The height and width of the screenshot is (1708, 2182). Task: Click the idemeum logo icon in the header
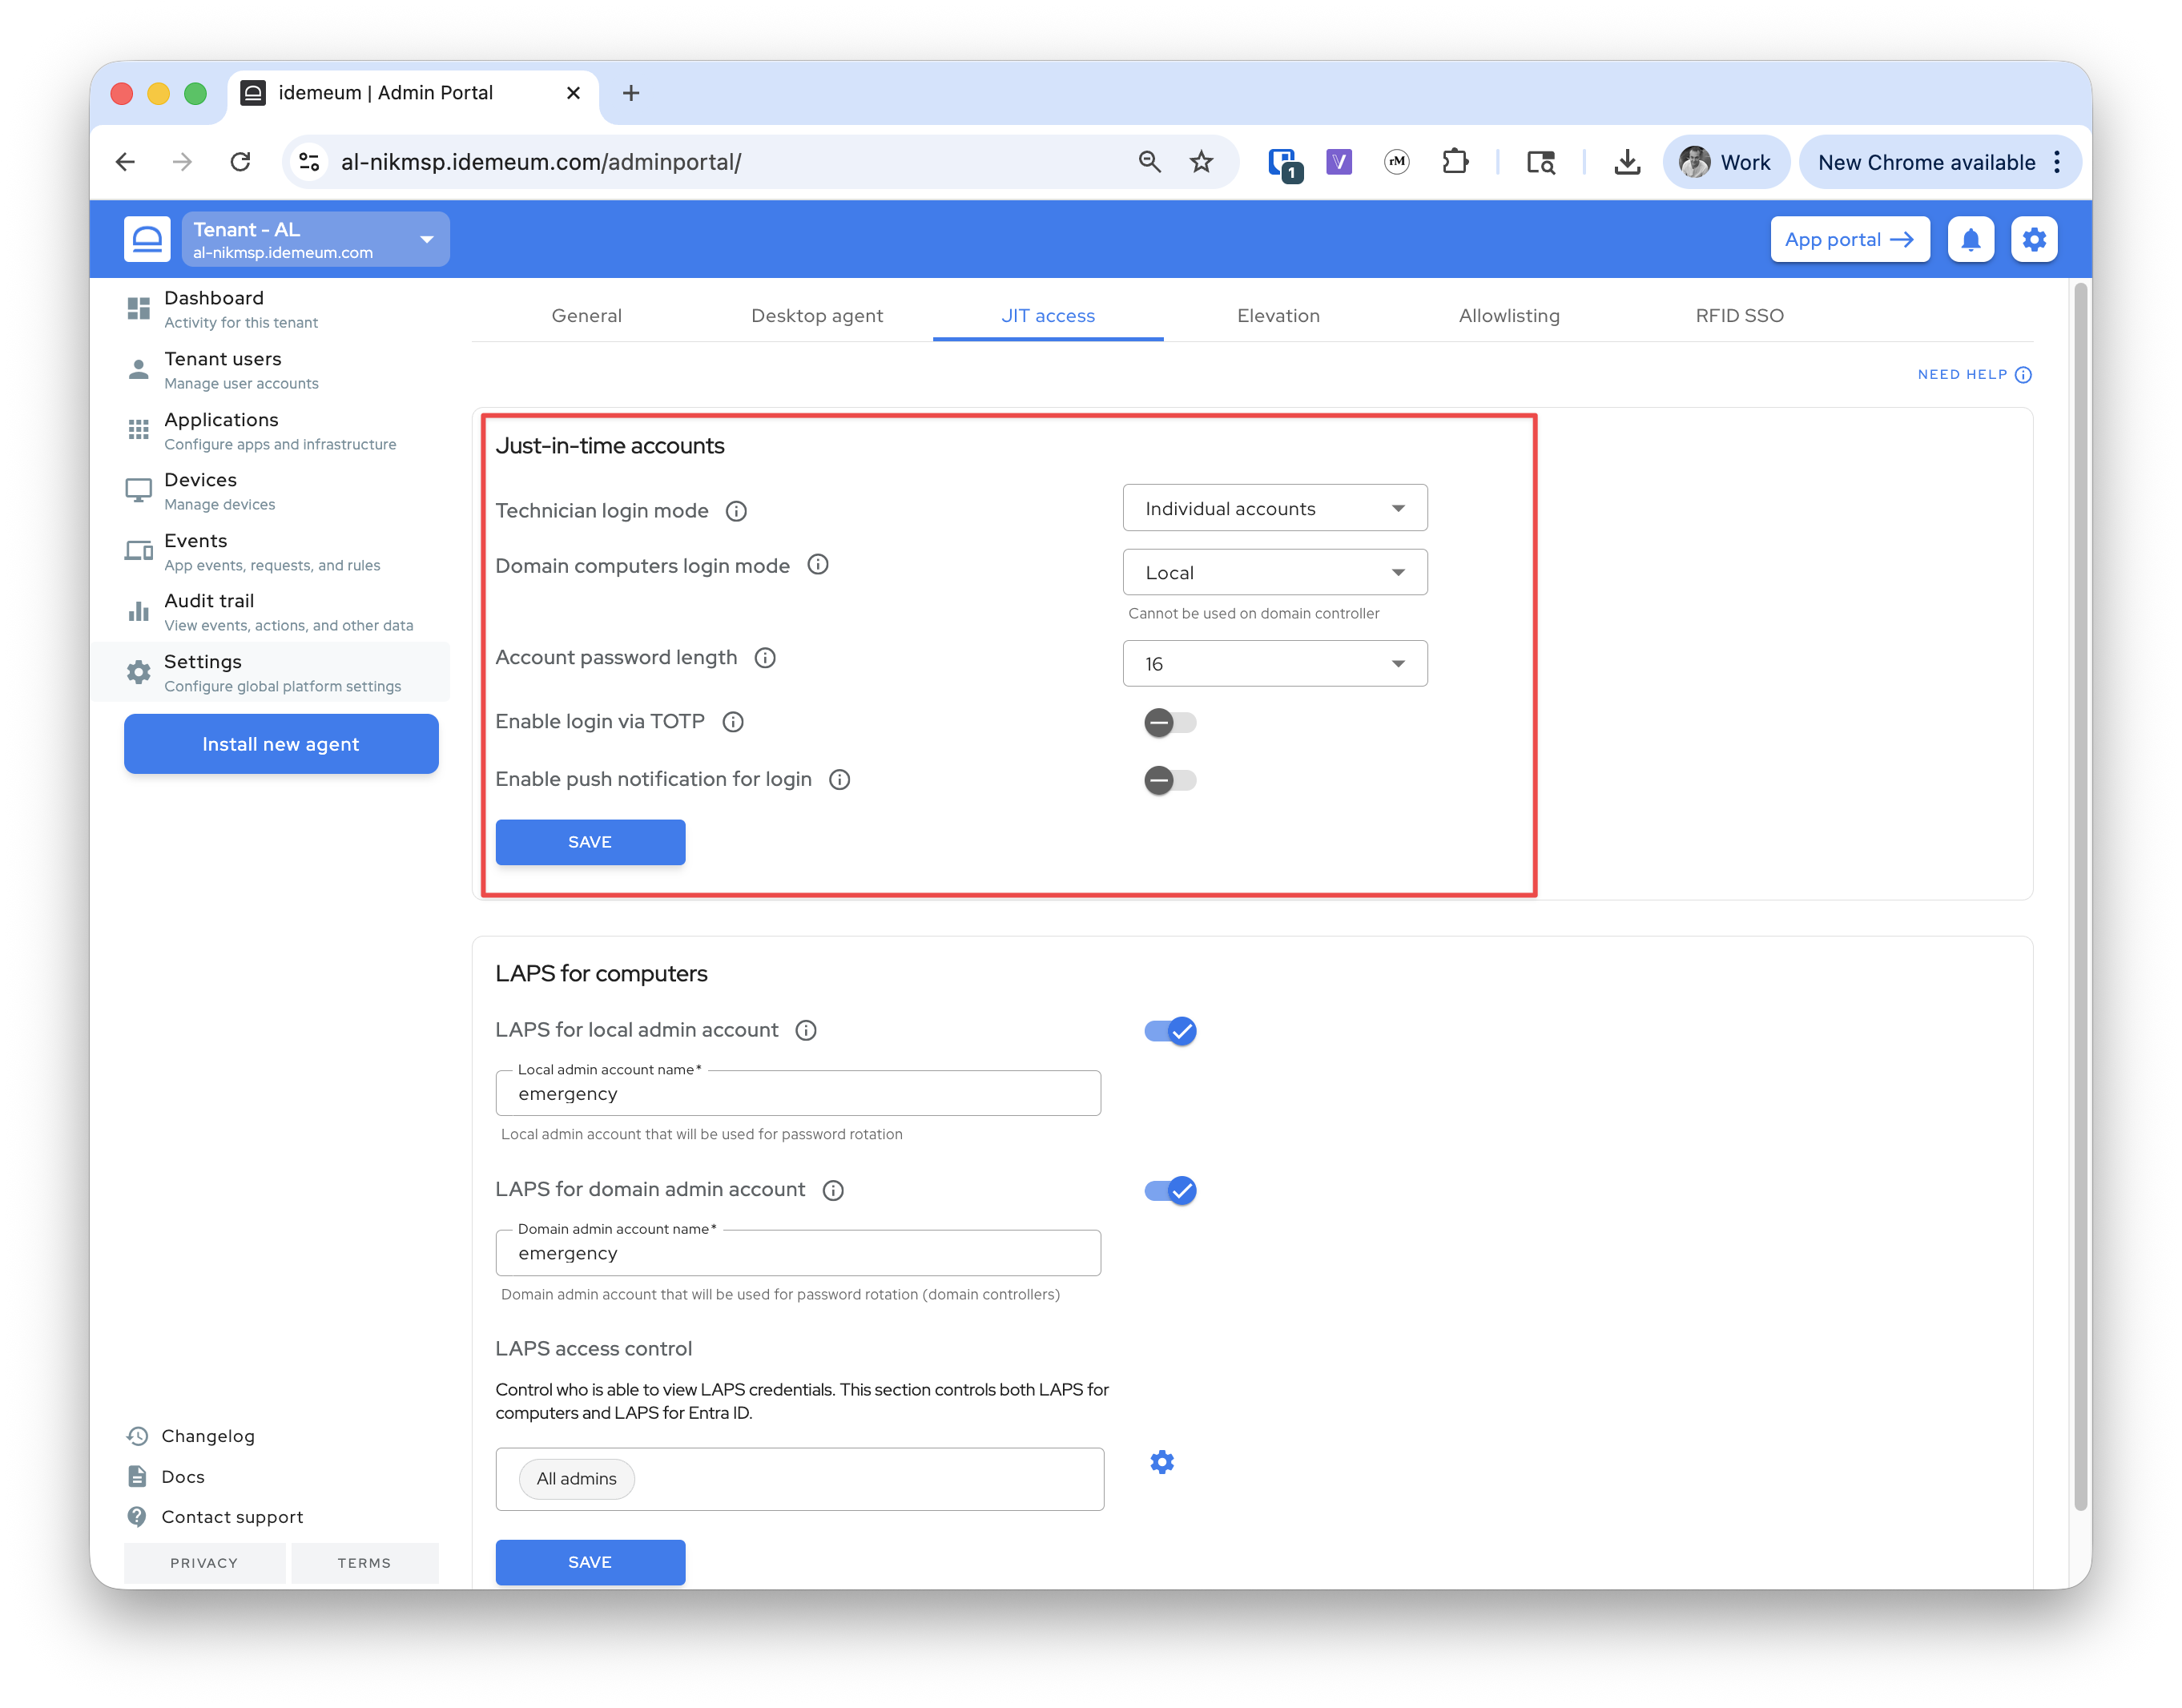[x=147, y=240]
